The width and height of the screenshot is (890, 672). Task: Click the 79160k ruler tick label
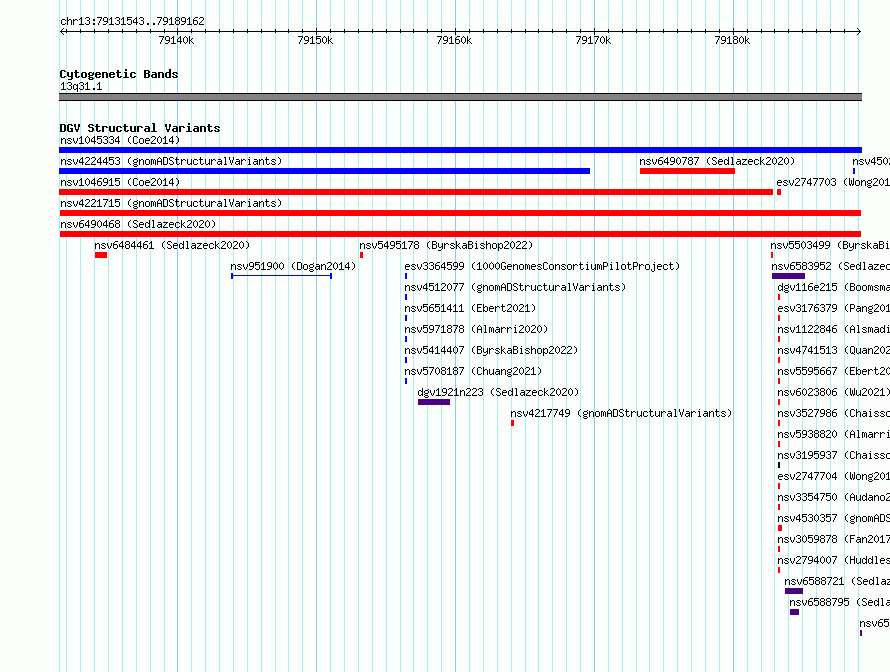(455, 40)
